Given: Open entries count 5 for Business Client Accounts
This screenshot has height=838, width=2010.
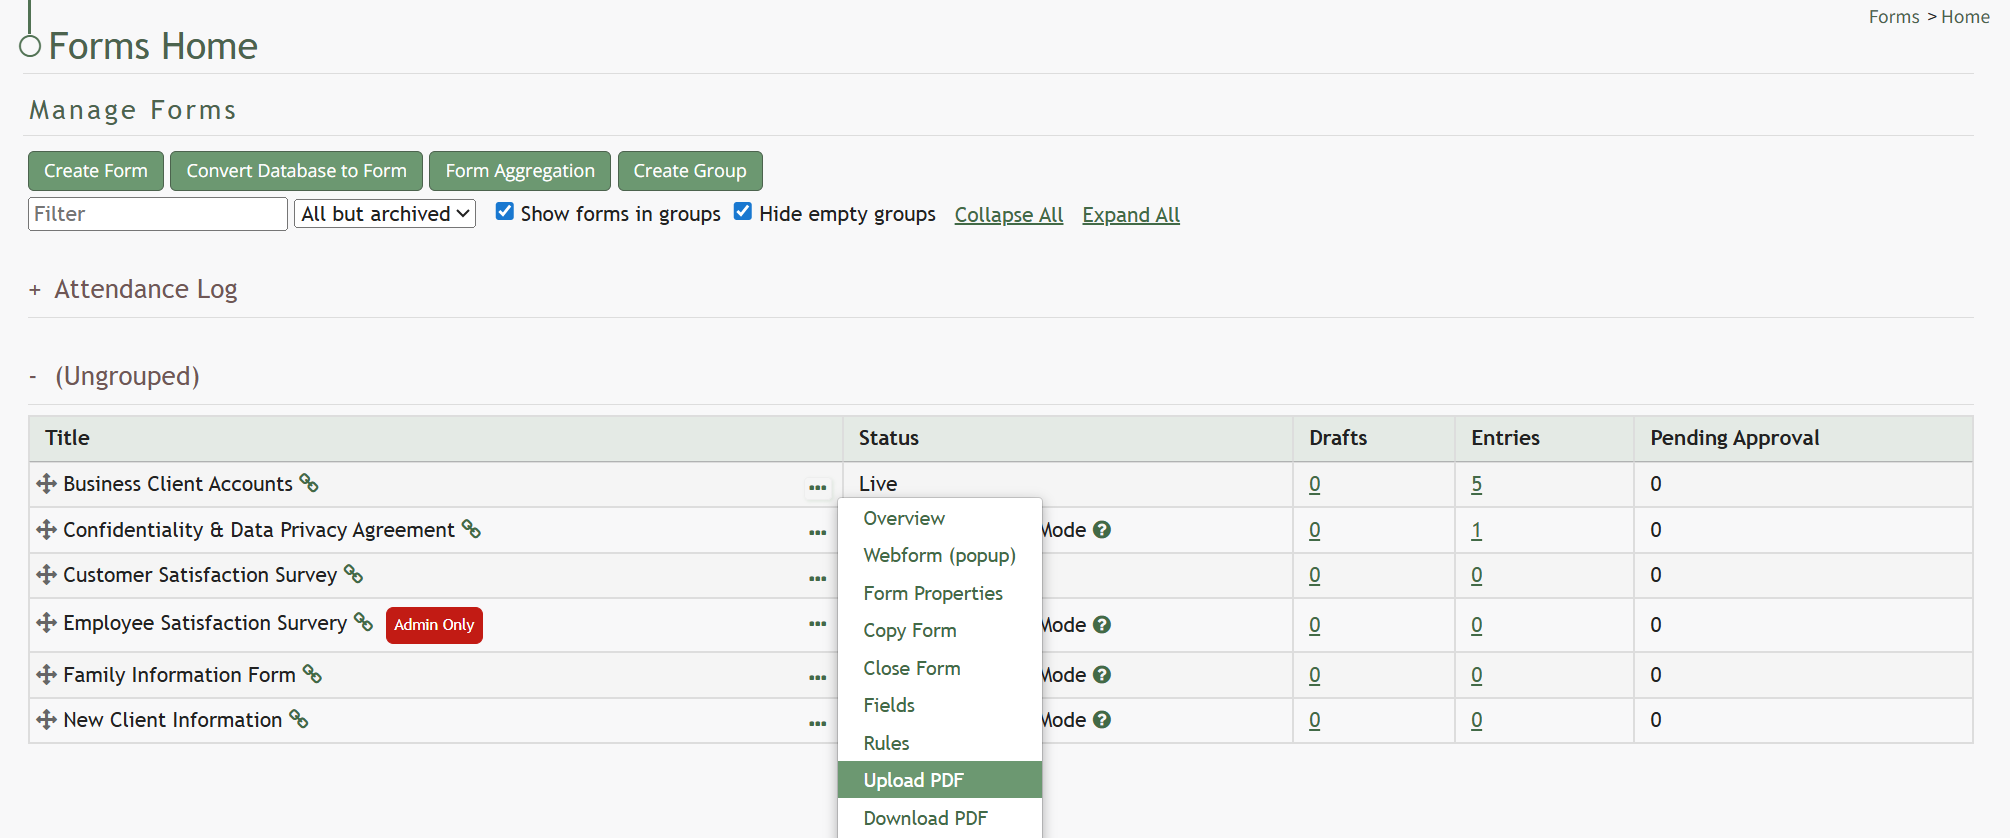Looking at the screenshot, I should coord(1476,484).
